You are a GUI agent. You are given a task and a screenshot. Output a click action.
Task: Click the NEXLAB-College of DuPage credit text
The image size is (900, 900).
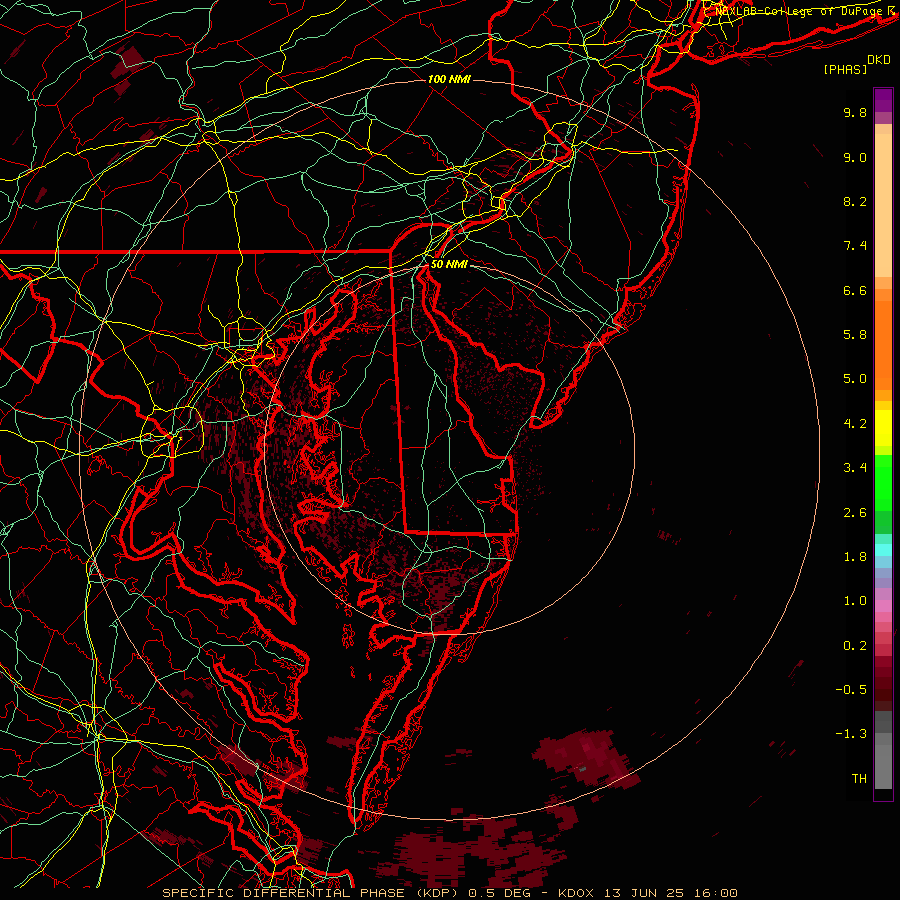click(x=801, y=11)
